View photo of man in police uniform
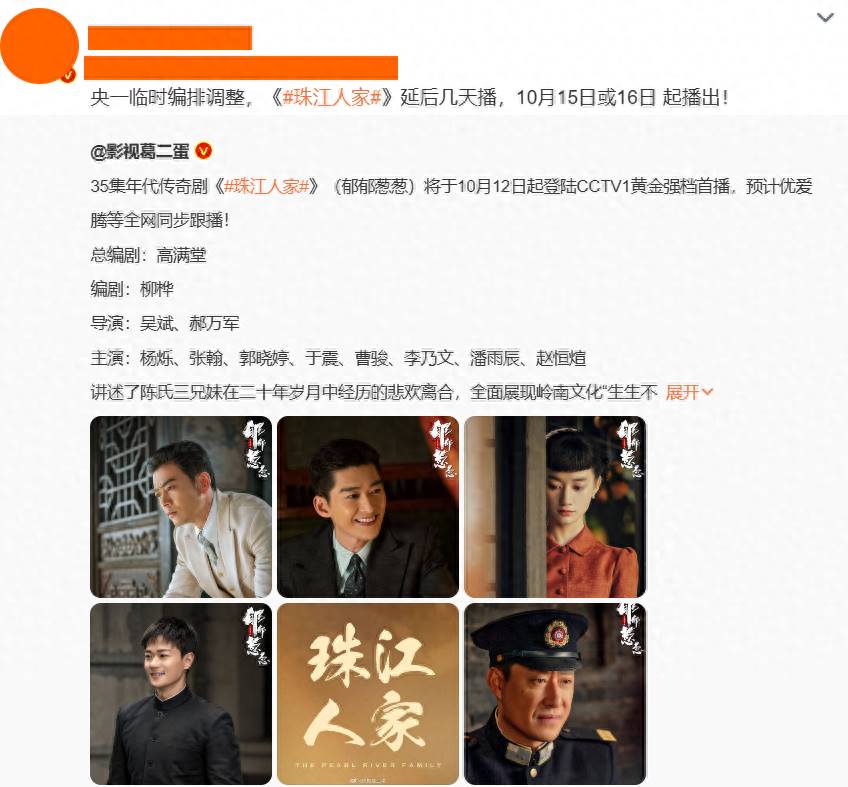Viewport: 848px width, 787px height. (555, 694)
